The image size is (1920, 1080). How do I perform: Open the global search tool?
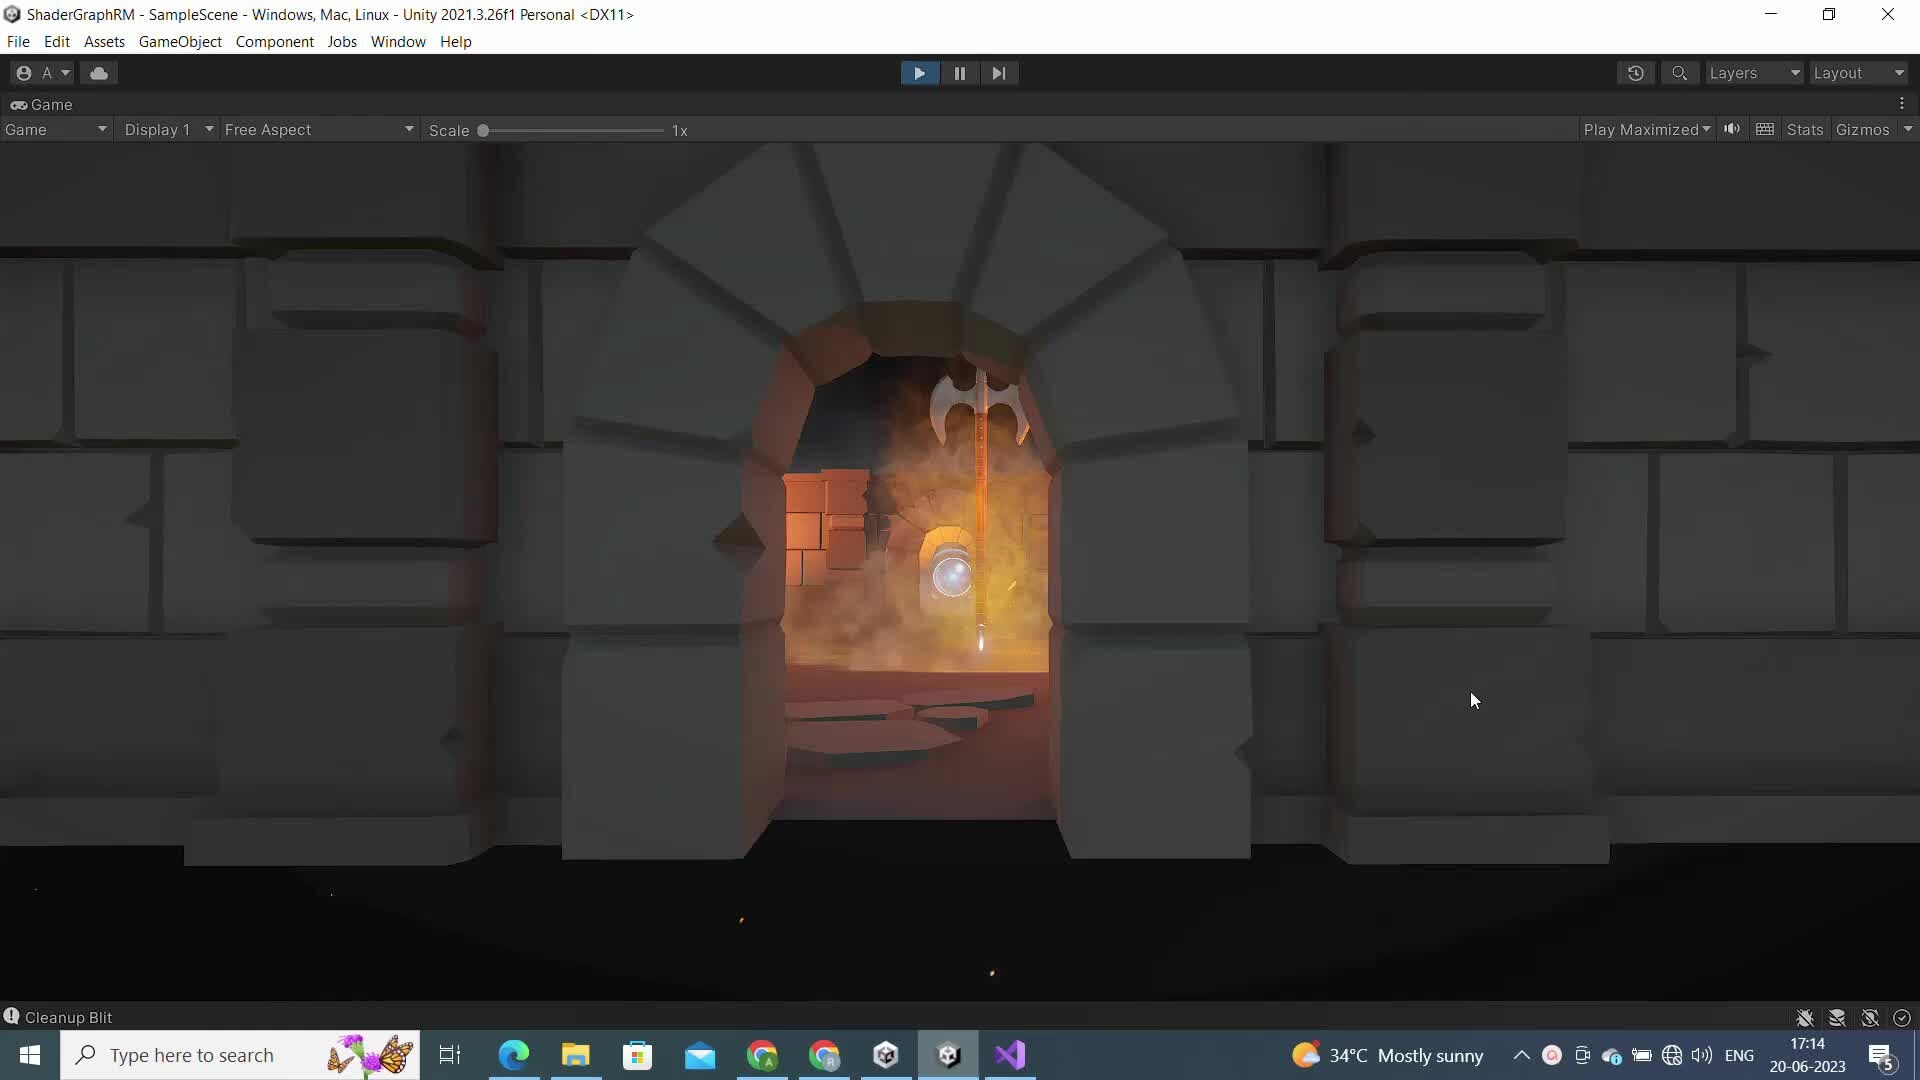coord(1680,72)
